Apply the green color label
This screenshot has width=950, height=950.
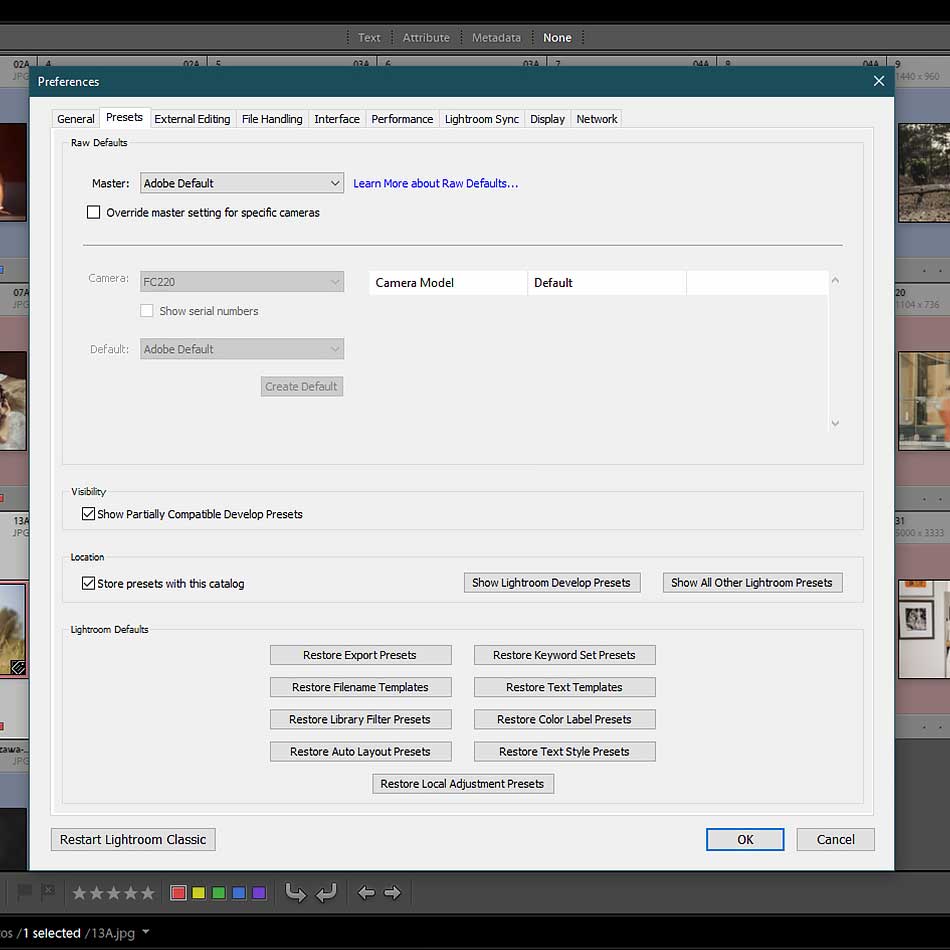[x=219, y=892]
